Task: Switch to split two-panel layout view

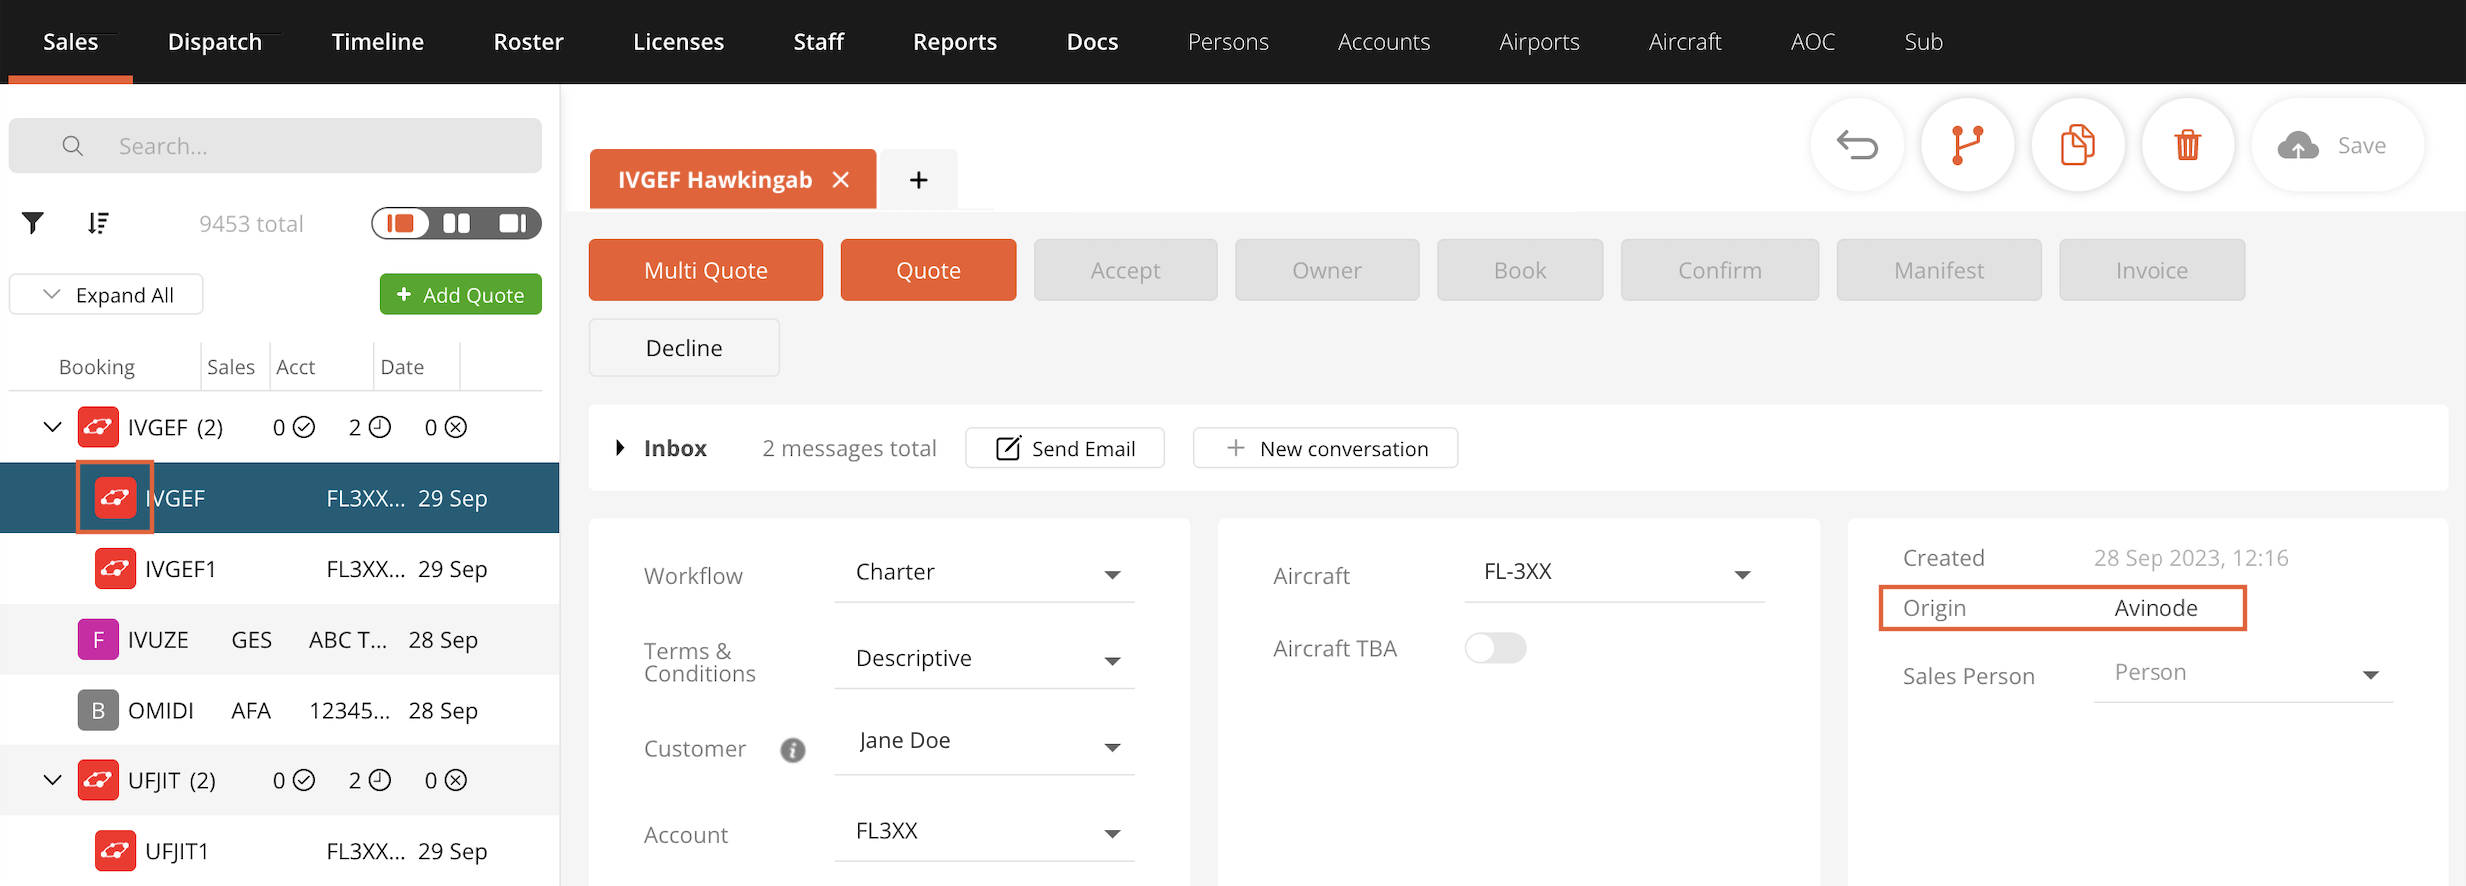Action: [x=457, y=223]
